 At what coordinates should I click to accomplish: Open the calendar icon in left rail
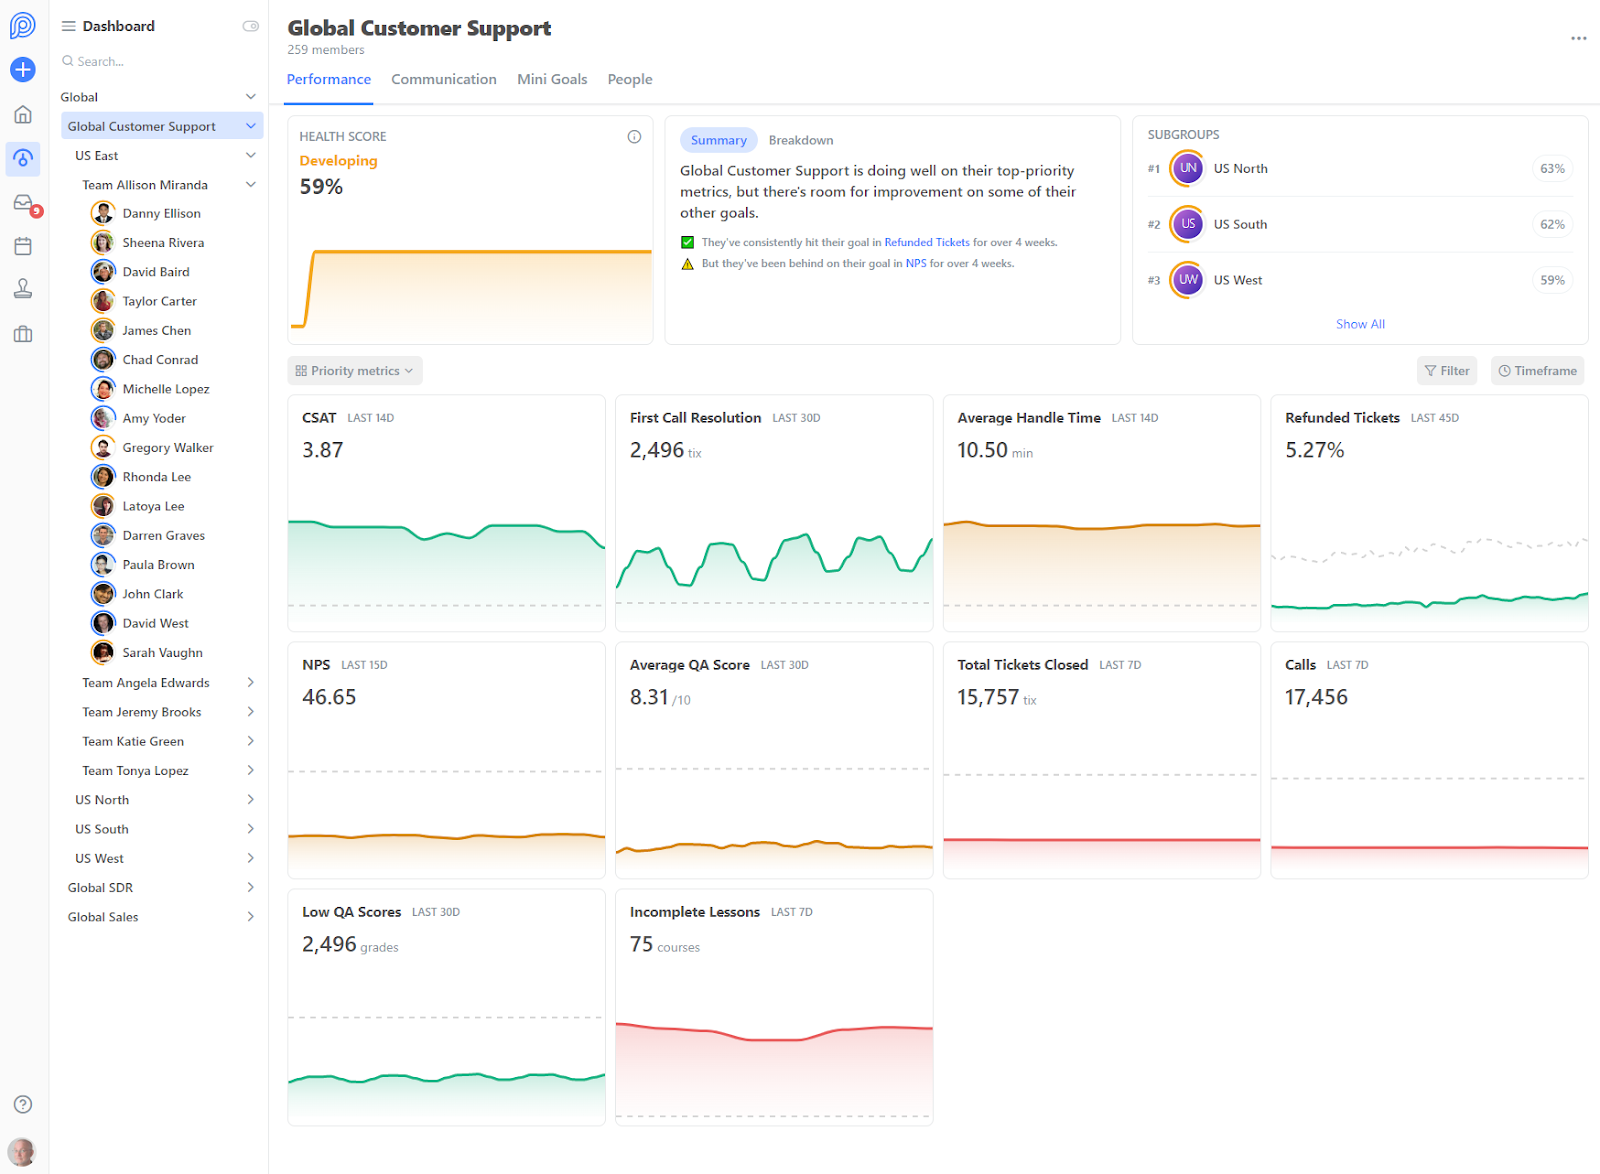(23, 246)
